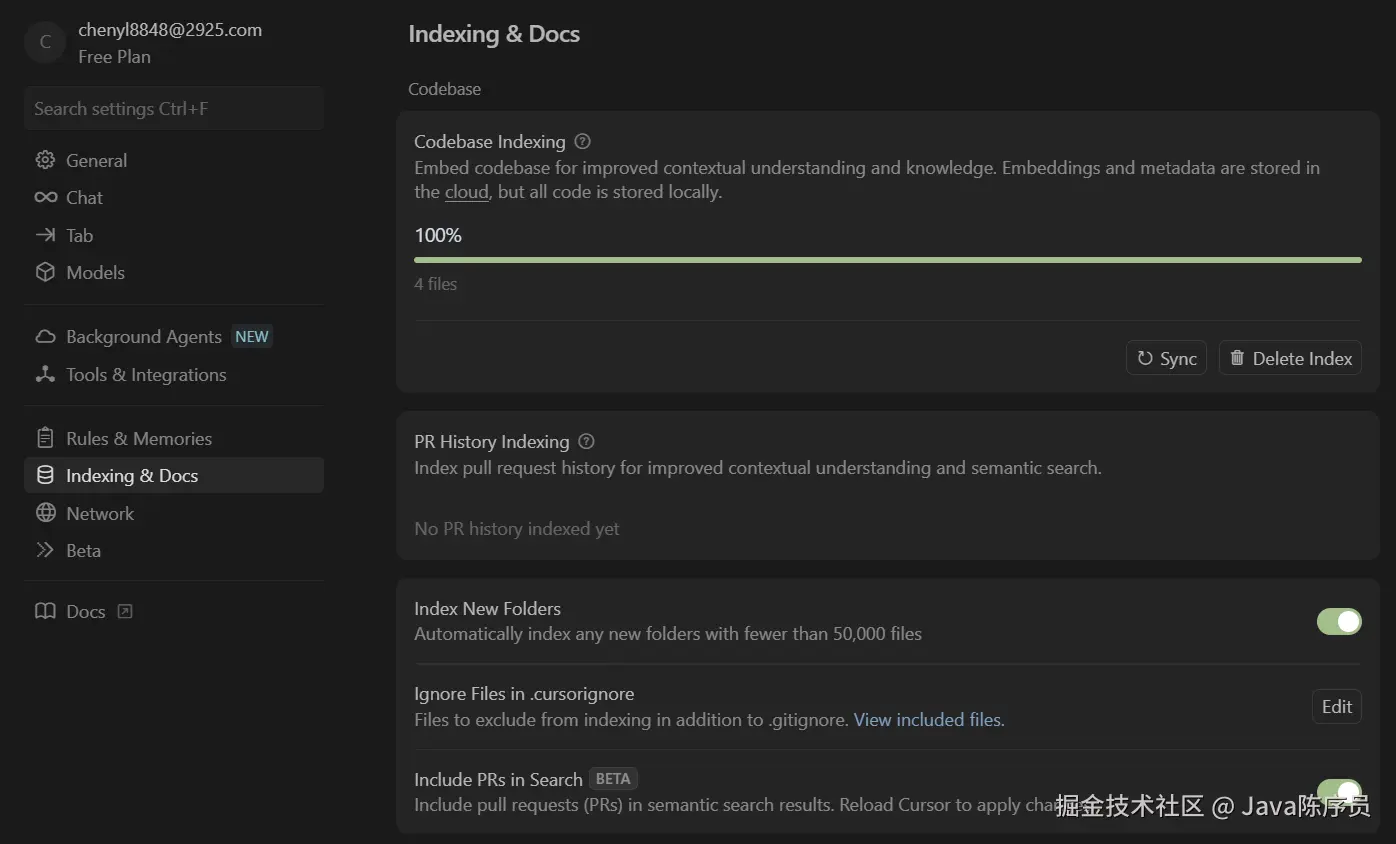
Task: Open the Tab settings section
Action: click(79, 236)
